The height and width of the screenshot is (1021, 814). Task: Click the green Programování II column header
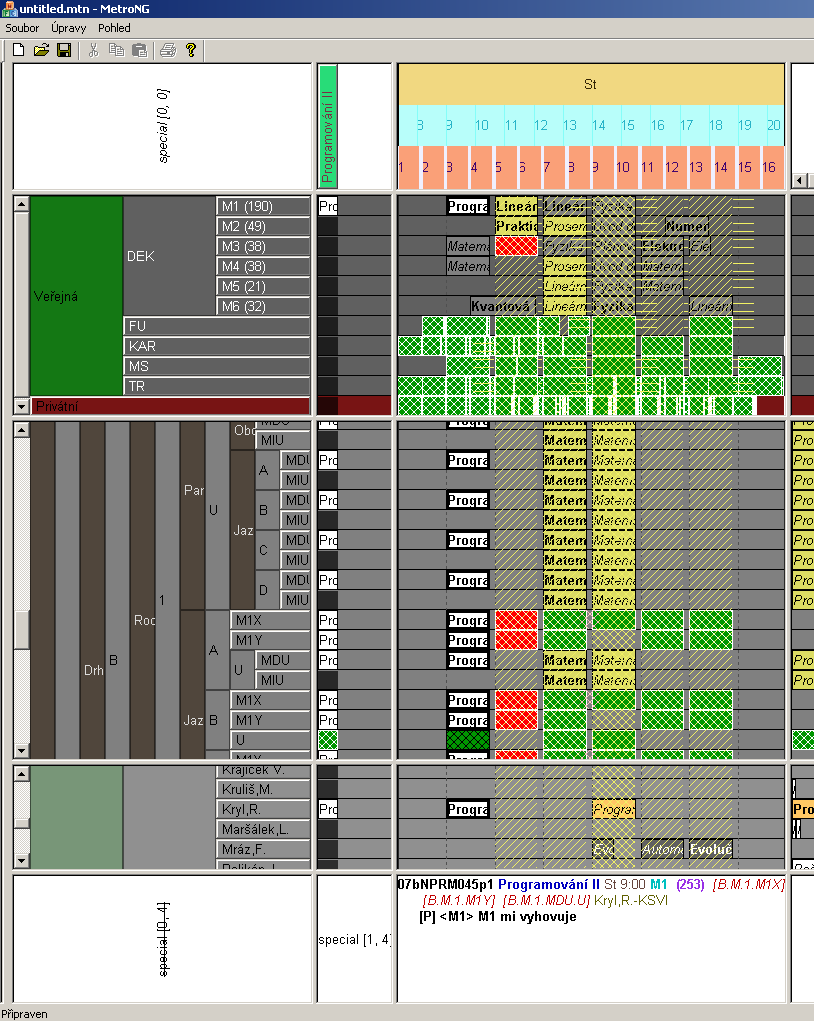328,125
